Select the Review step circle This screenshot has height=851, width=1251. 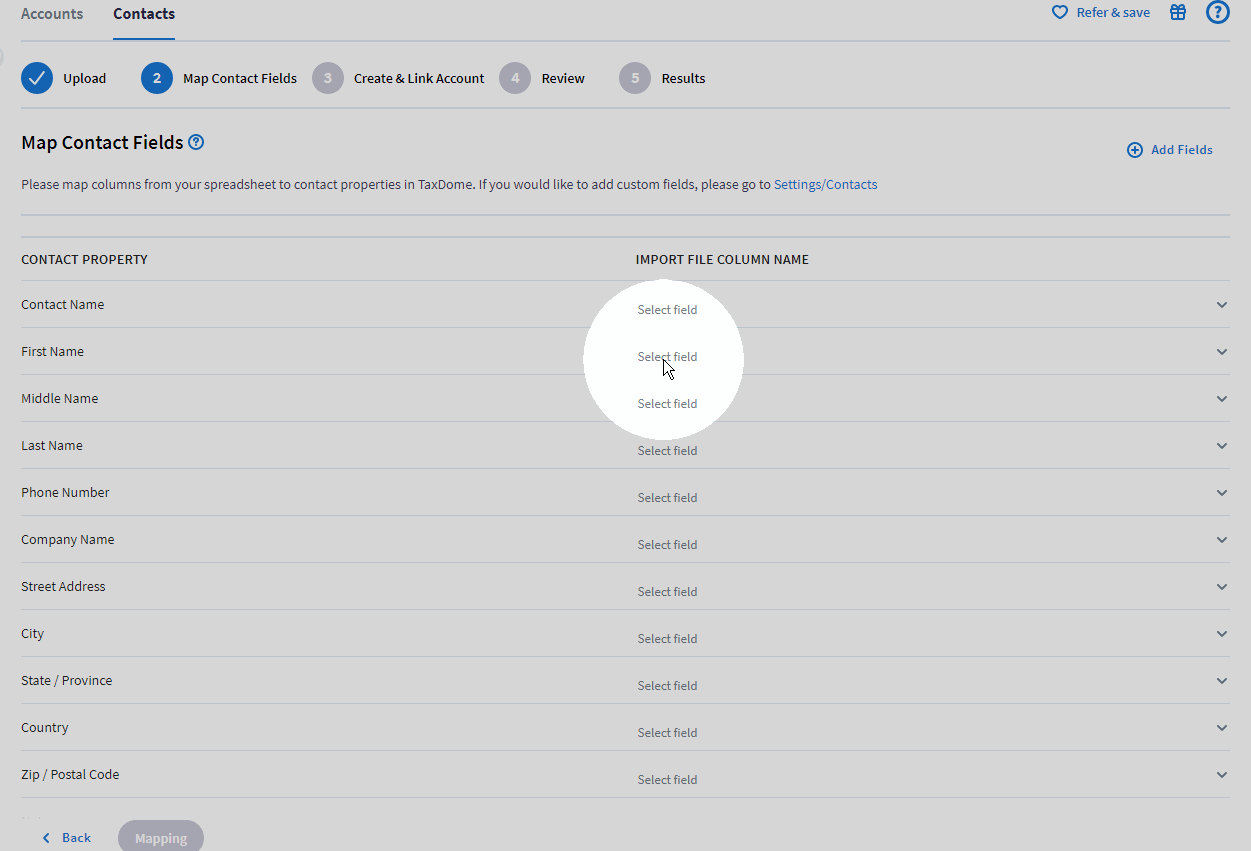pos(515,78)
